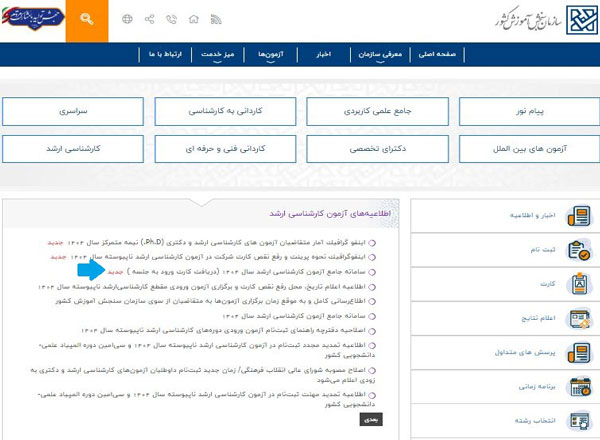Click the RSS feed icon
The width and height of the screenshot is (600, 440).
tap(216, 19)
